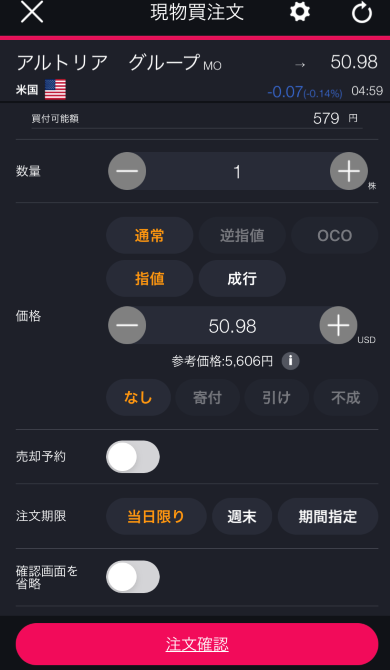Raise the 50.98 price with plus
Image resolution: width=390 pixels, height=670 pixels.
coord(338,325)
